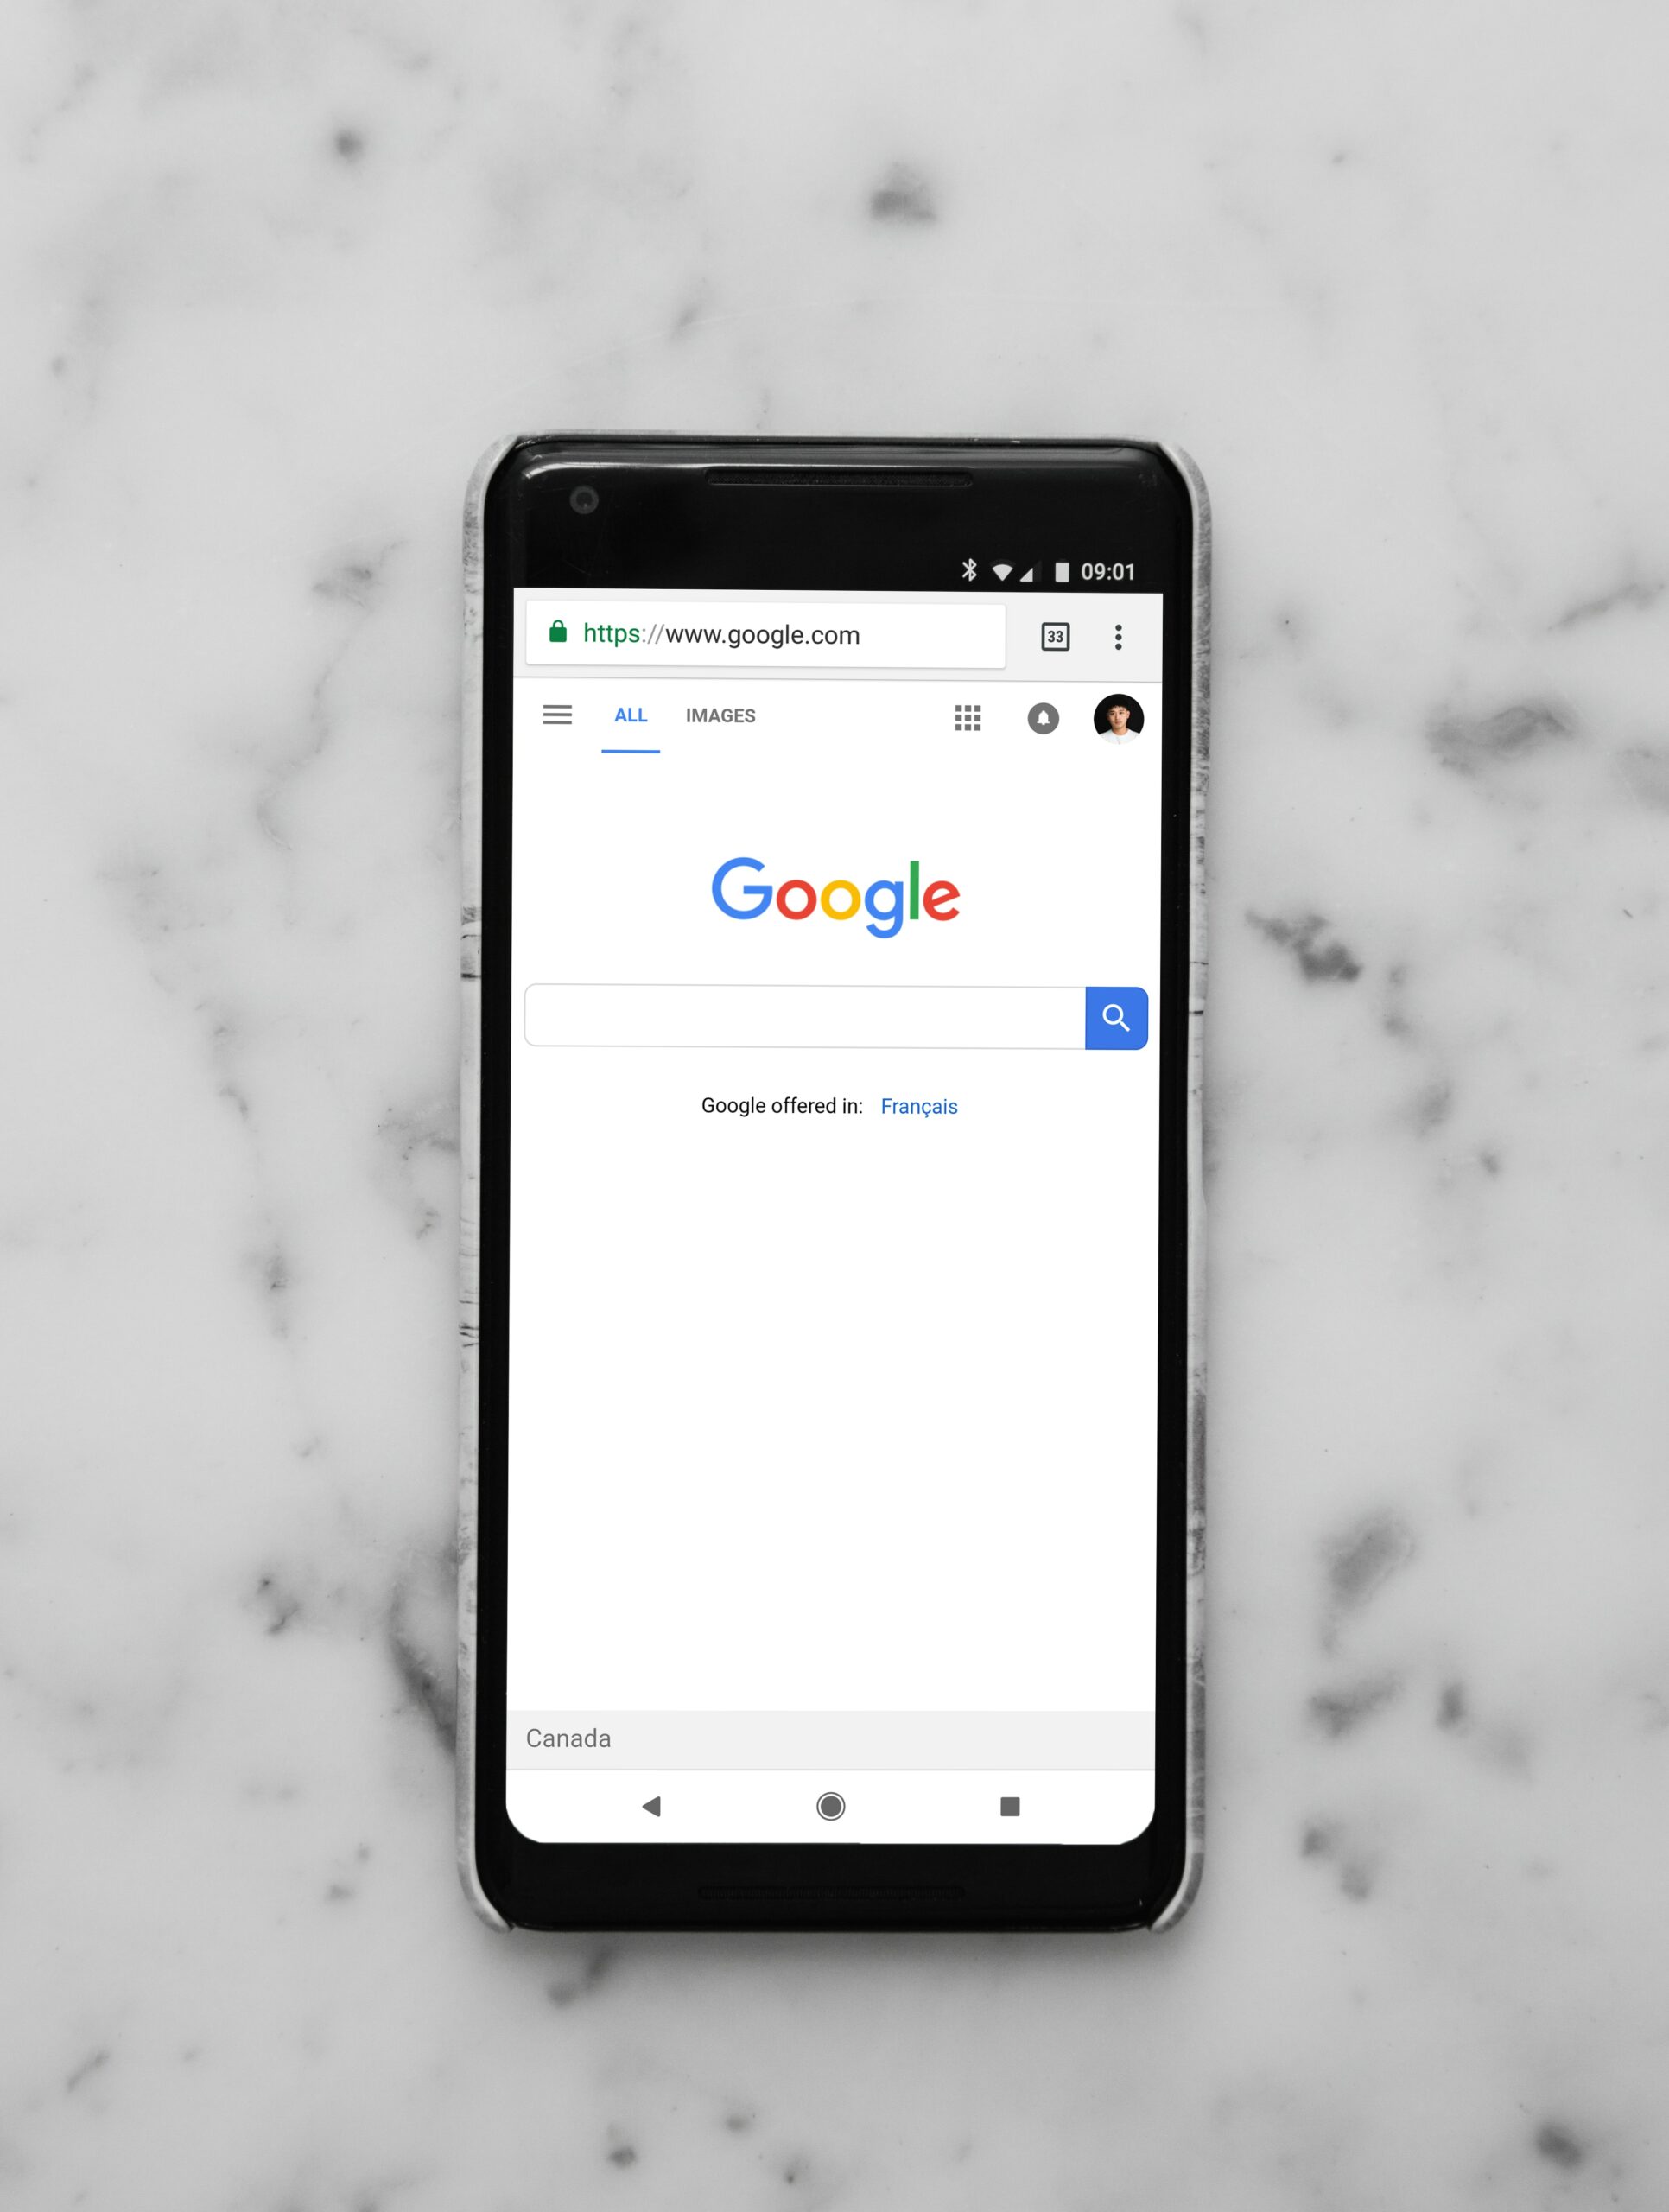
Task: Click the Français language link
Action: coord(918,1104)
